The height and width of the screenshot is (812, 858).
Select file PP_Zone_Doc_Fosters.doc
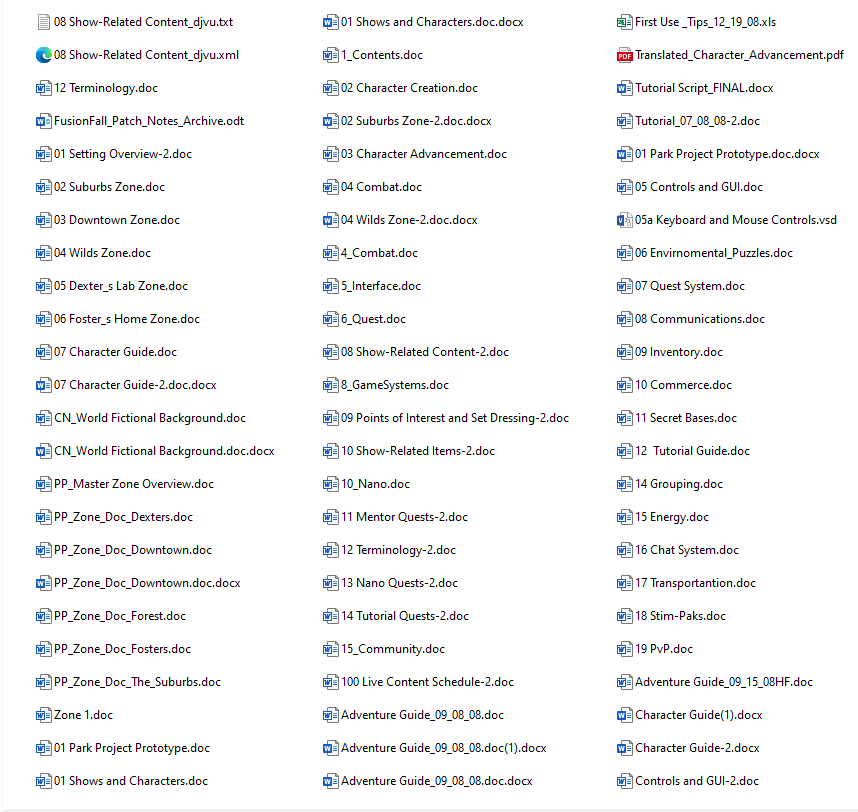tap(113, 649)
